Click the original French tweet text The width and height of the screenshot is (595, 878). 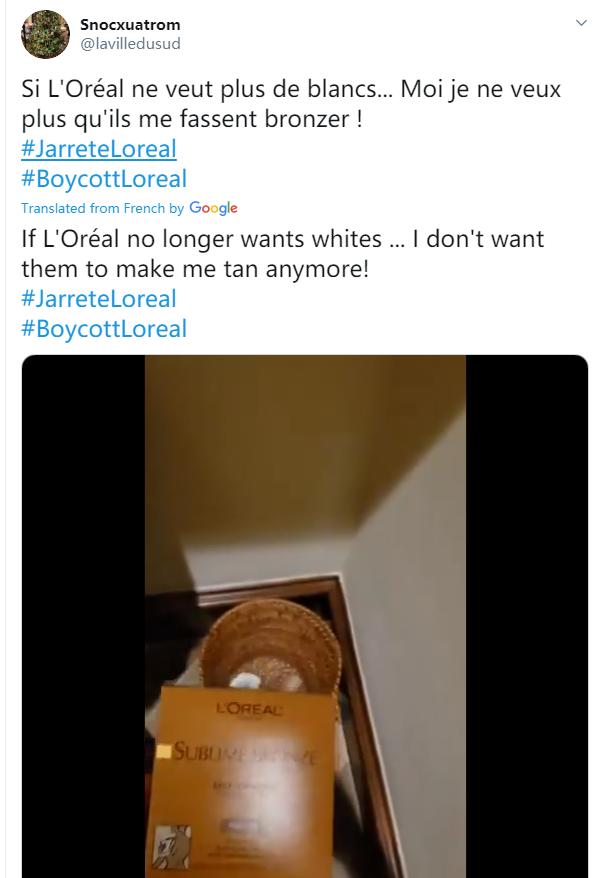coord(291,104)
